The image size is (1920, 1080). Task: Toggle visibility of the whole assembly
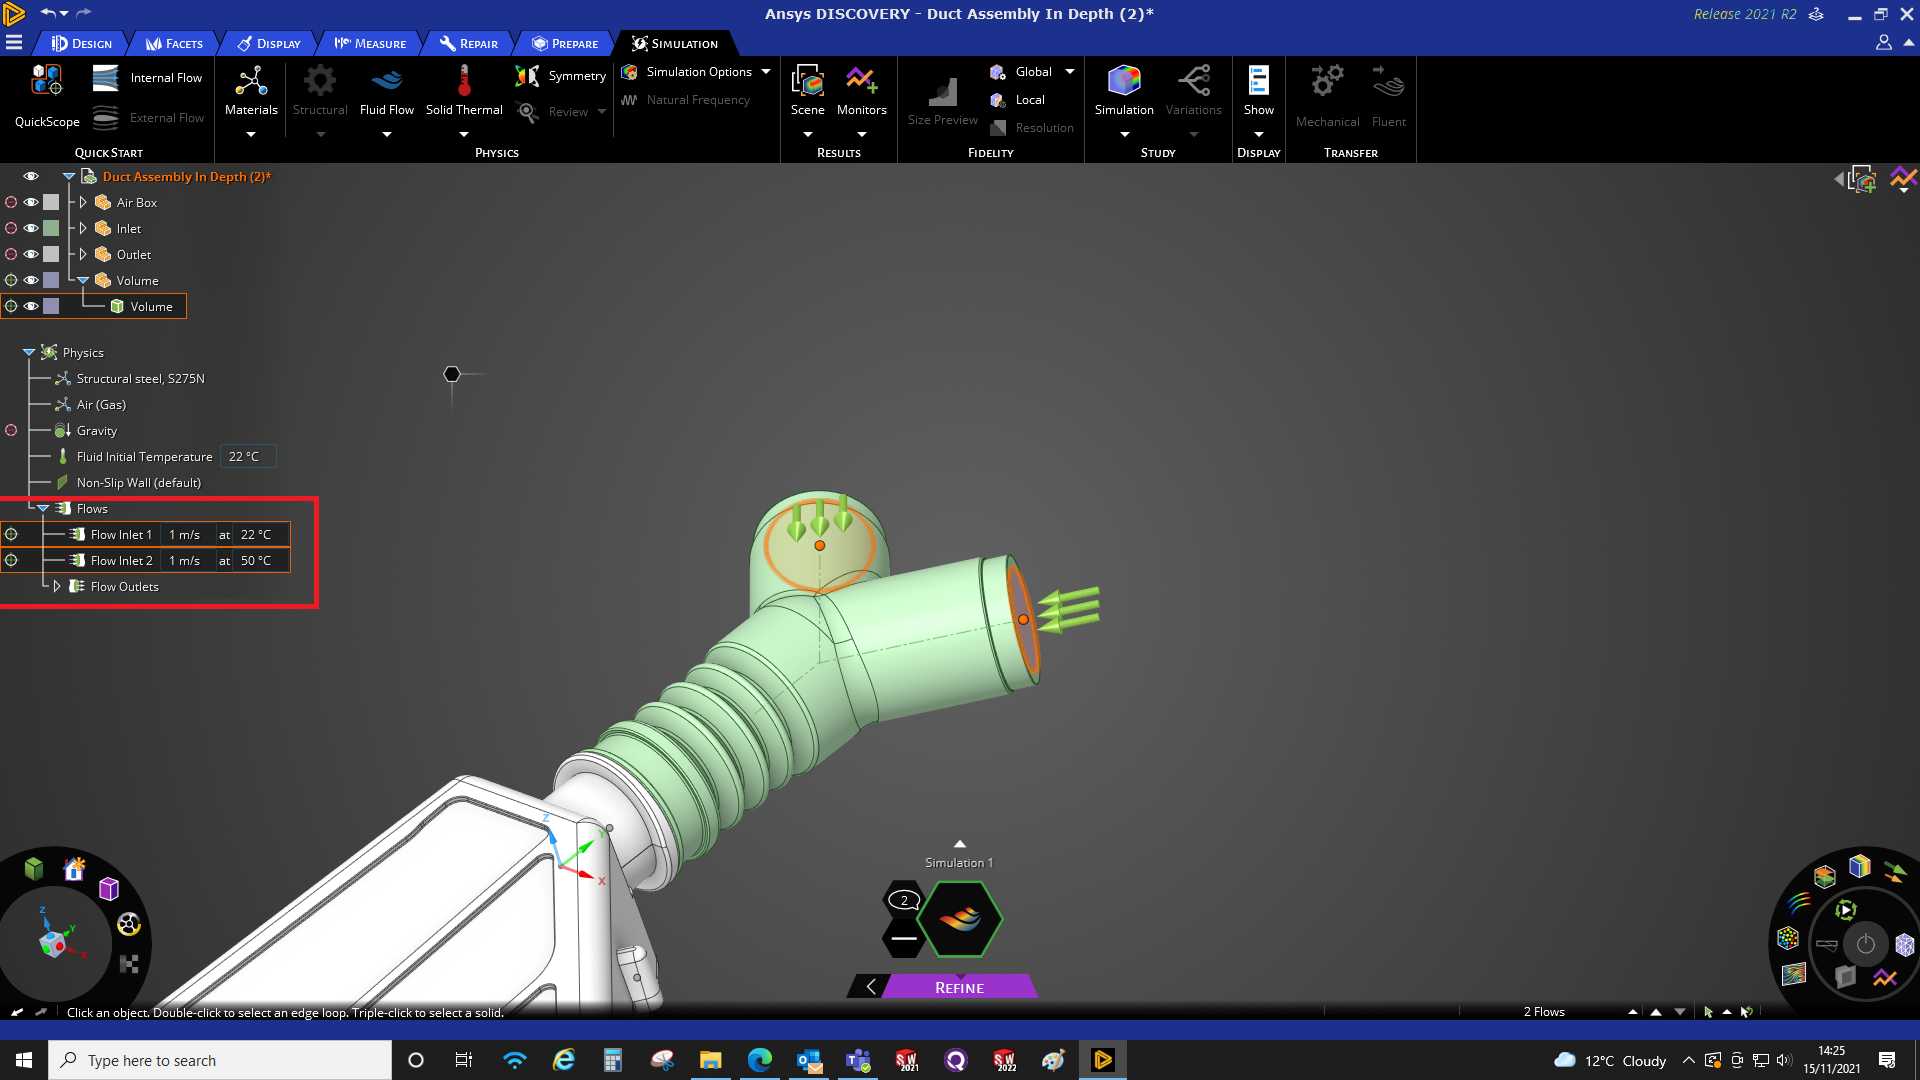tap(31, 176)
